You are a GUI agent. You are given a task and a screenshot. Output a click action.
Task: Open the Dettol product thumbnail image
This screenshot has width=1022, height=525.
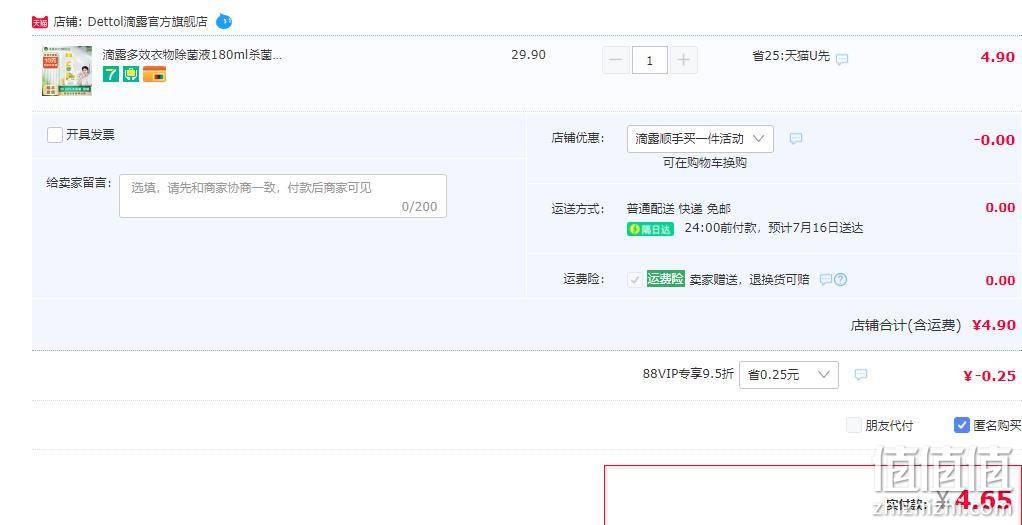pyautogui.click(x=66, y=70)
